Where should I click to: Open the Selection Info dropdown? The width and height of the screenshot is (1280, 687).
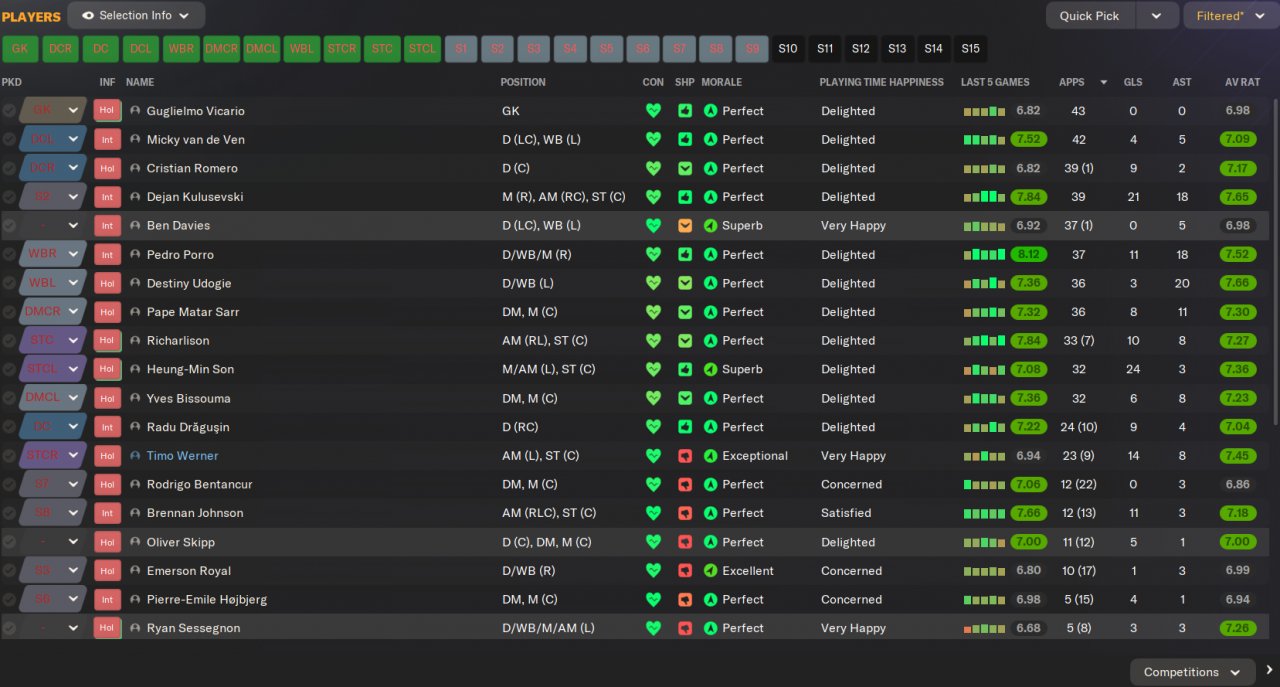136,16
